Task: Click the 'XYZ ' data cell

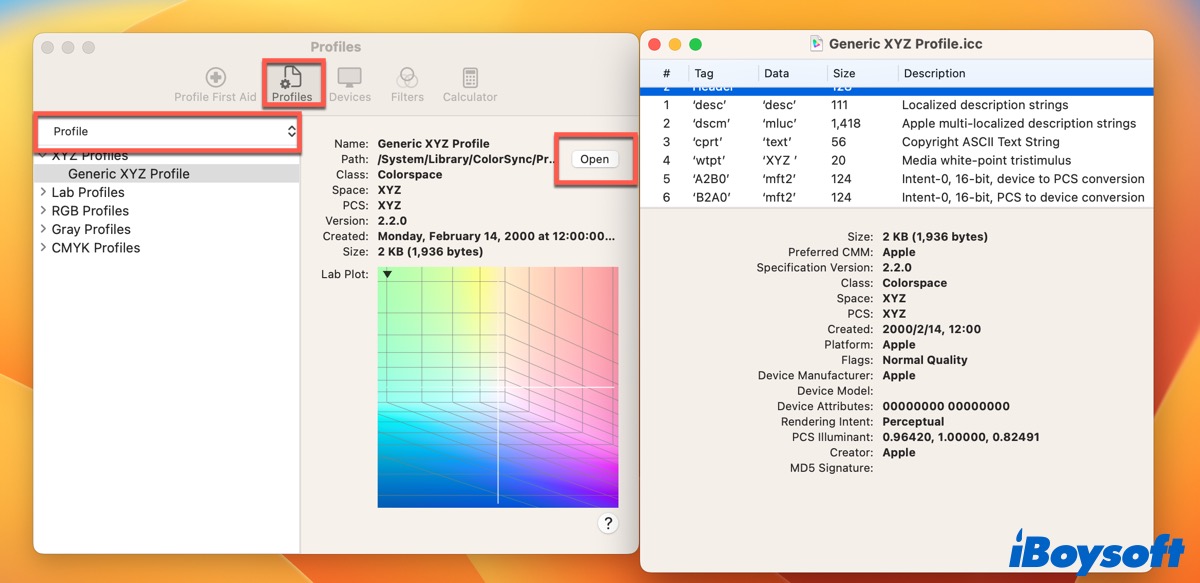Action: tap(779, 160)
